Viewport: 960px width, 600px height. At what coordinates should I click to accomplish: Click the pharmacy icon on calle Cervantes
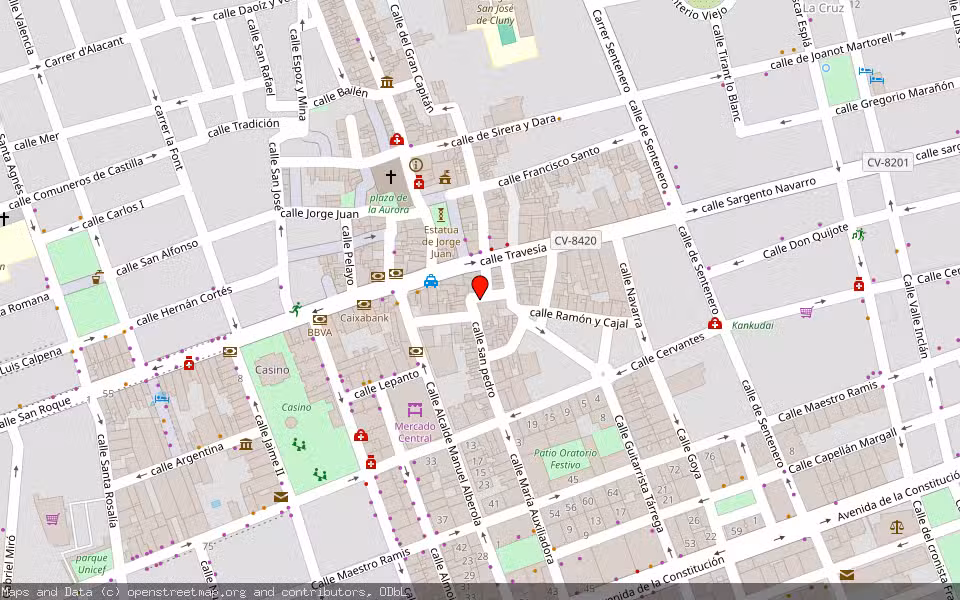(714, 324)
